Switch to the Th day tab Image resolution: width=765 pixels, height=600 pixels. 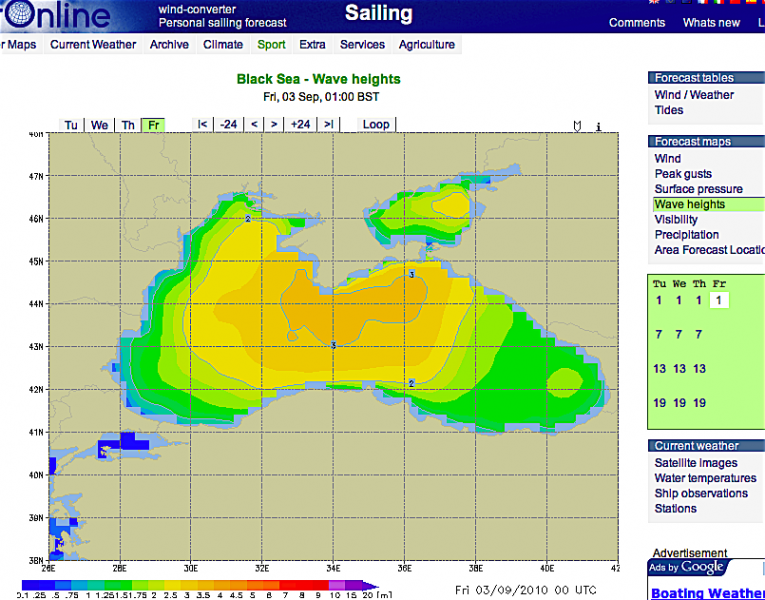[x=128, y=125]
